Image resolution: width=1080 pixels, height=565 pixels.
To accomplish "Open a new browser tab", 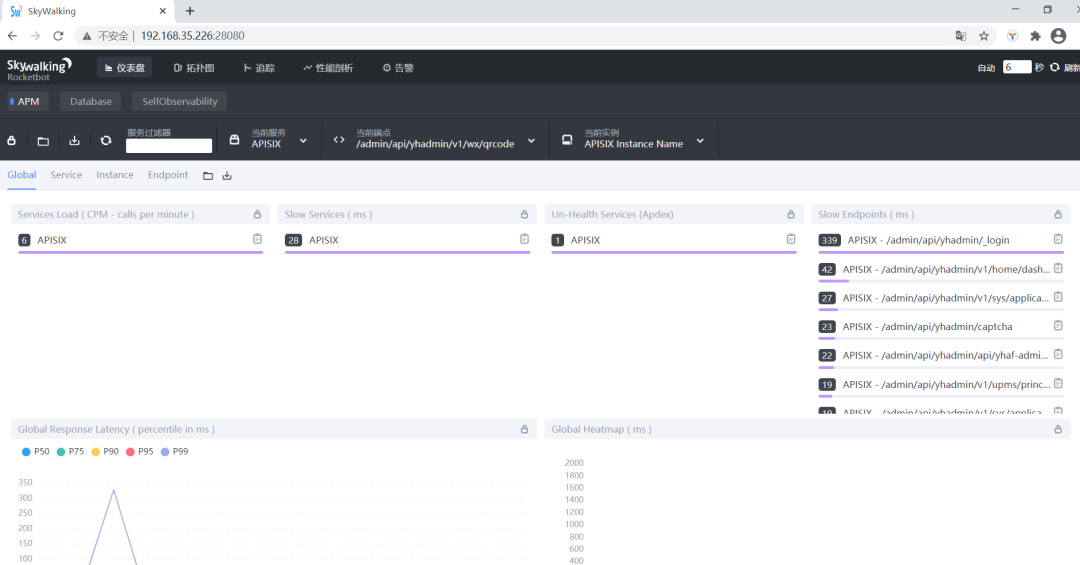I will (190, 11).
